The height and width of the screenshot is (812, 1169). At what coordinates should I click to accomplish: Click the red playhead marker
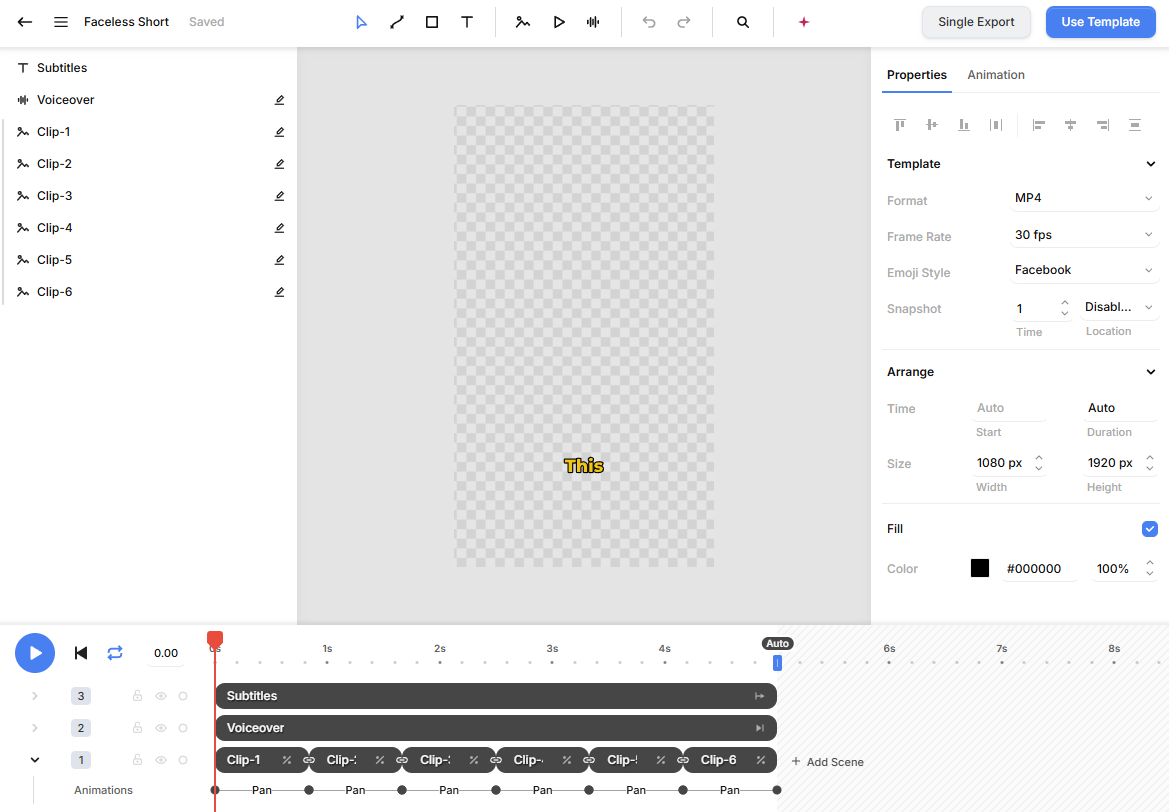click(x=215, y=639)
